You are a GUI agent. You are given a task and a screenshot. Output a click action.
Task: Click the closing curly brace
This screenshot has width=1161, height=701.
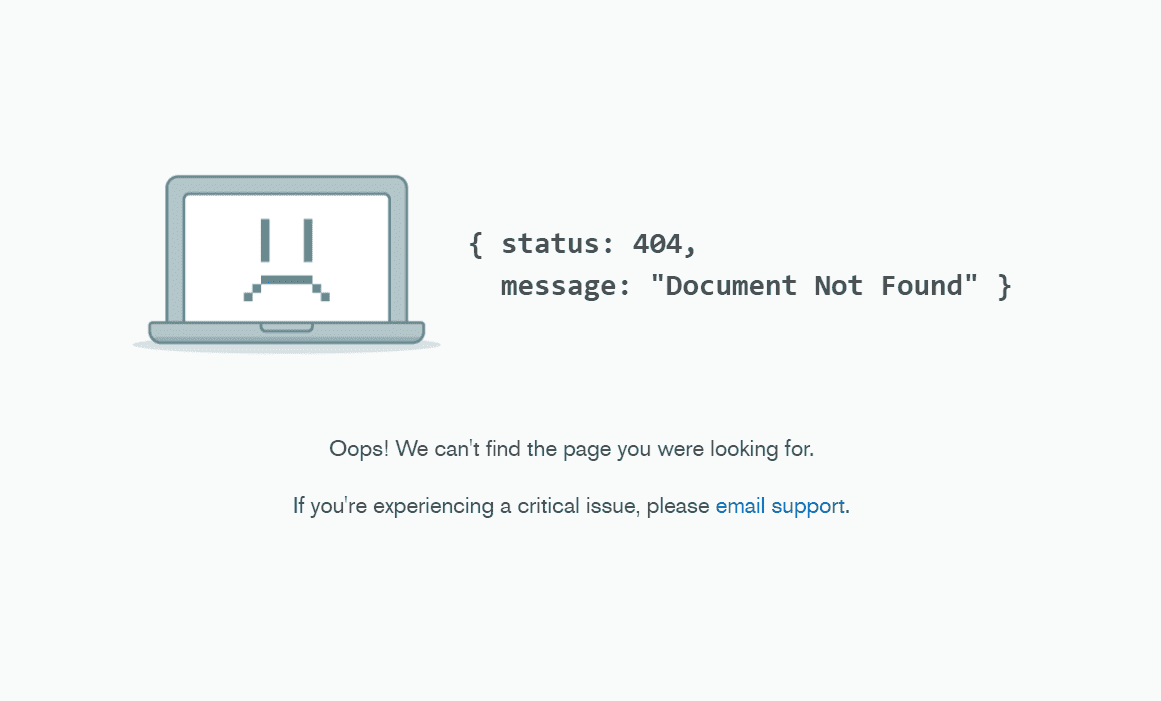(1004, 286)
